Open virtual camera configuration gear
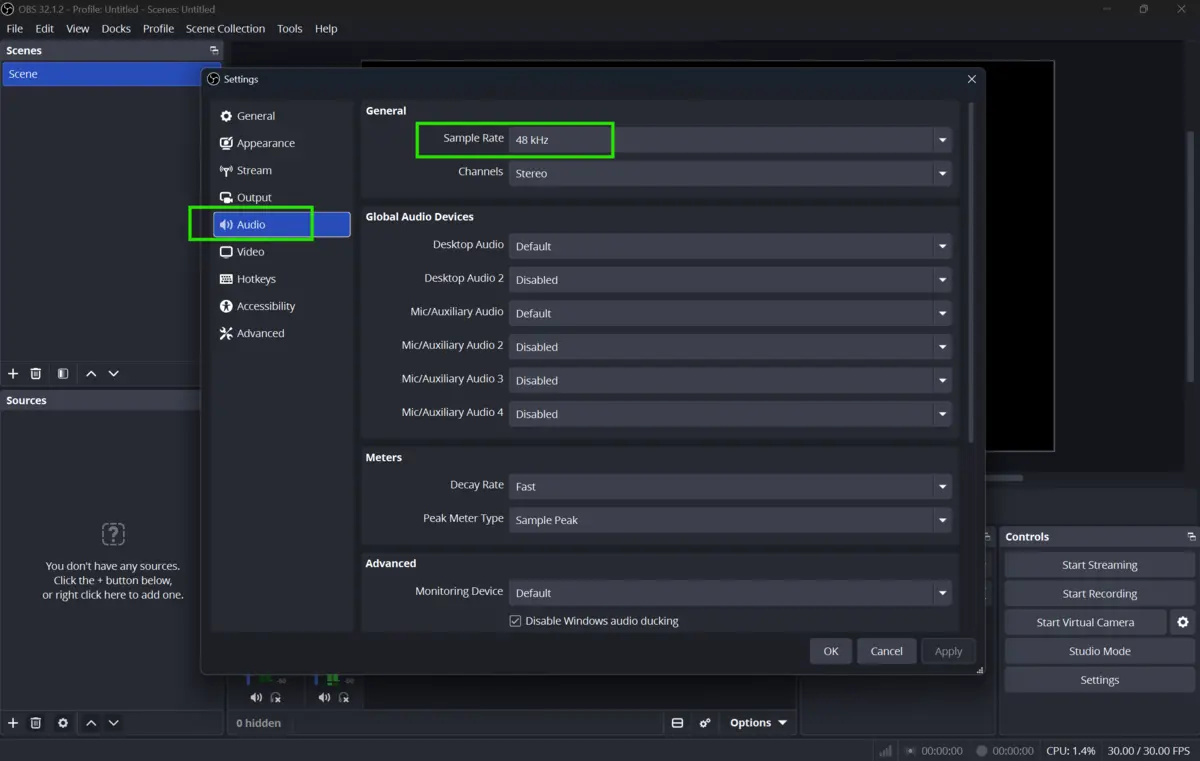Viewport: 1200px width, 761px height. 1182,622
